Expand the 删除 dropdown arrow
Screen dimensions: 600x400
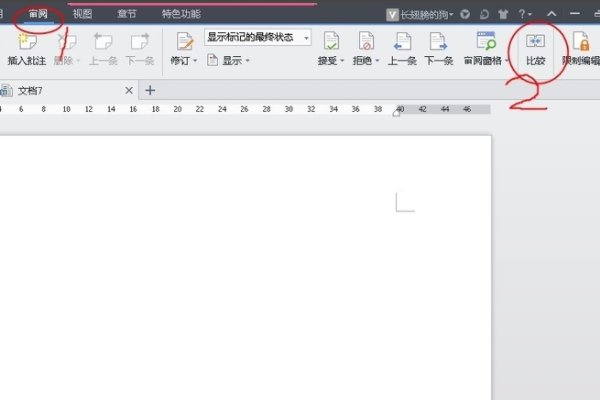78,60
